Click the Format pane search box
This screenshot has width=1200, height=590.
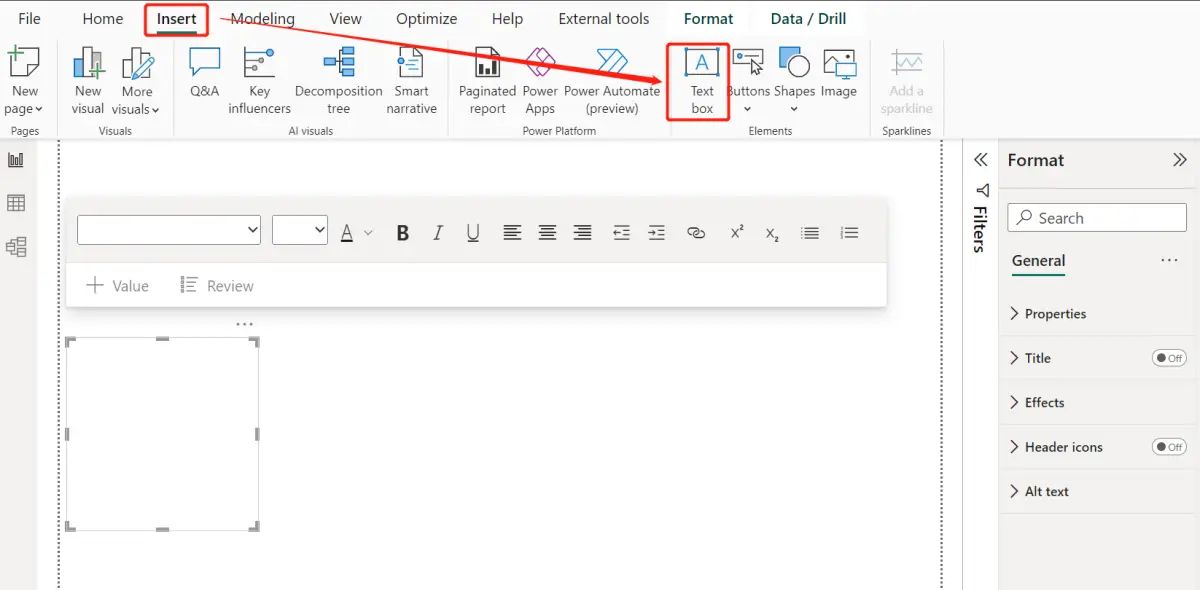(x=1096, y=217)
